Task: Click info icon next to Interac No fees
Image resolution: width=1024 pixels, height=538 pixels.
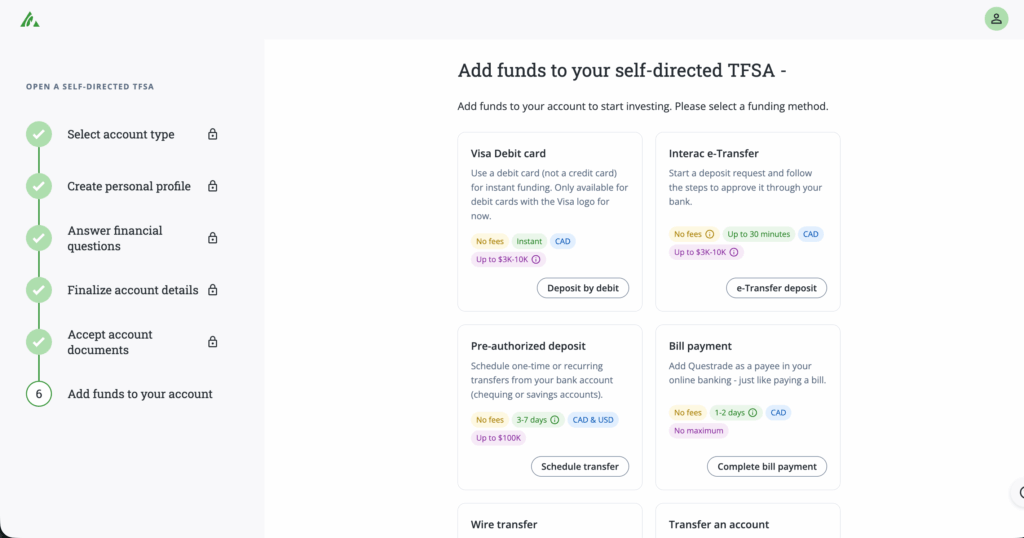Action: 710,234
